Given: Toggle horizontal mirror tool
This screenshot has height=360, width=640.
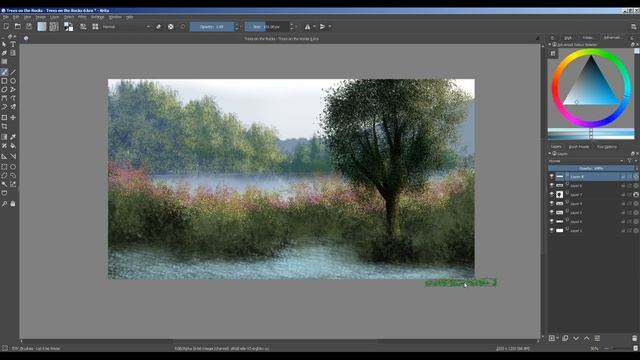Looking at the screenshot, I should 307,27.
